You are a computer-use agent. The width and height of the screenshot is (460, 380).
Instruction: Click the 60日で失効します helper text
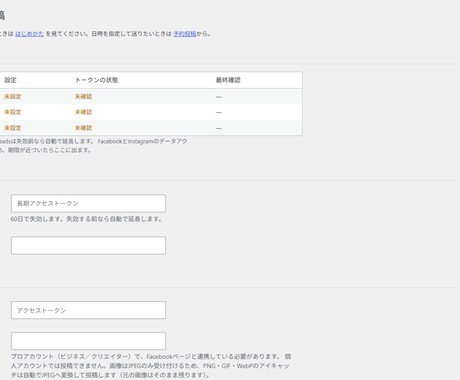coord(86,219)
